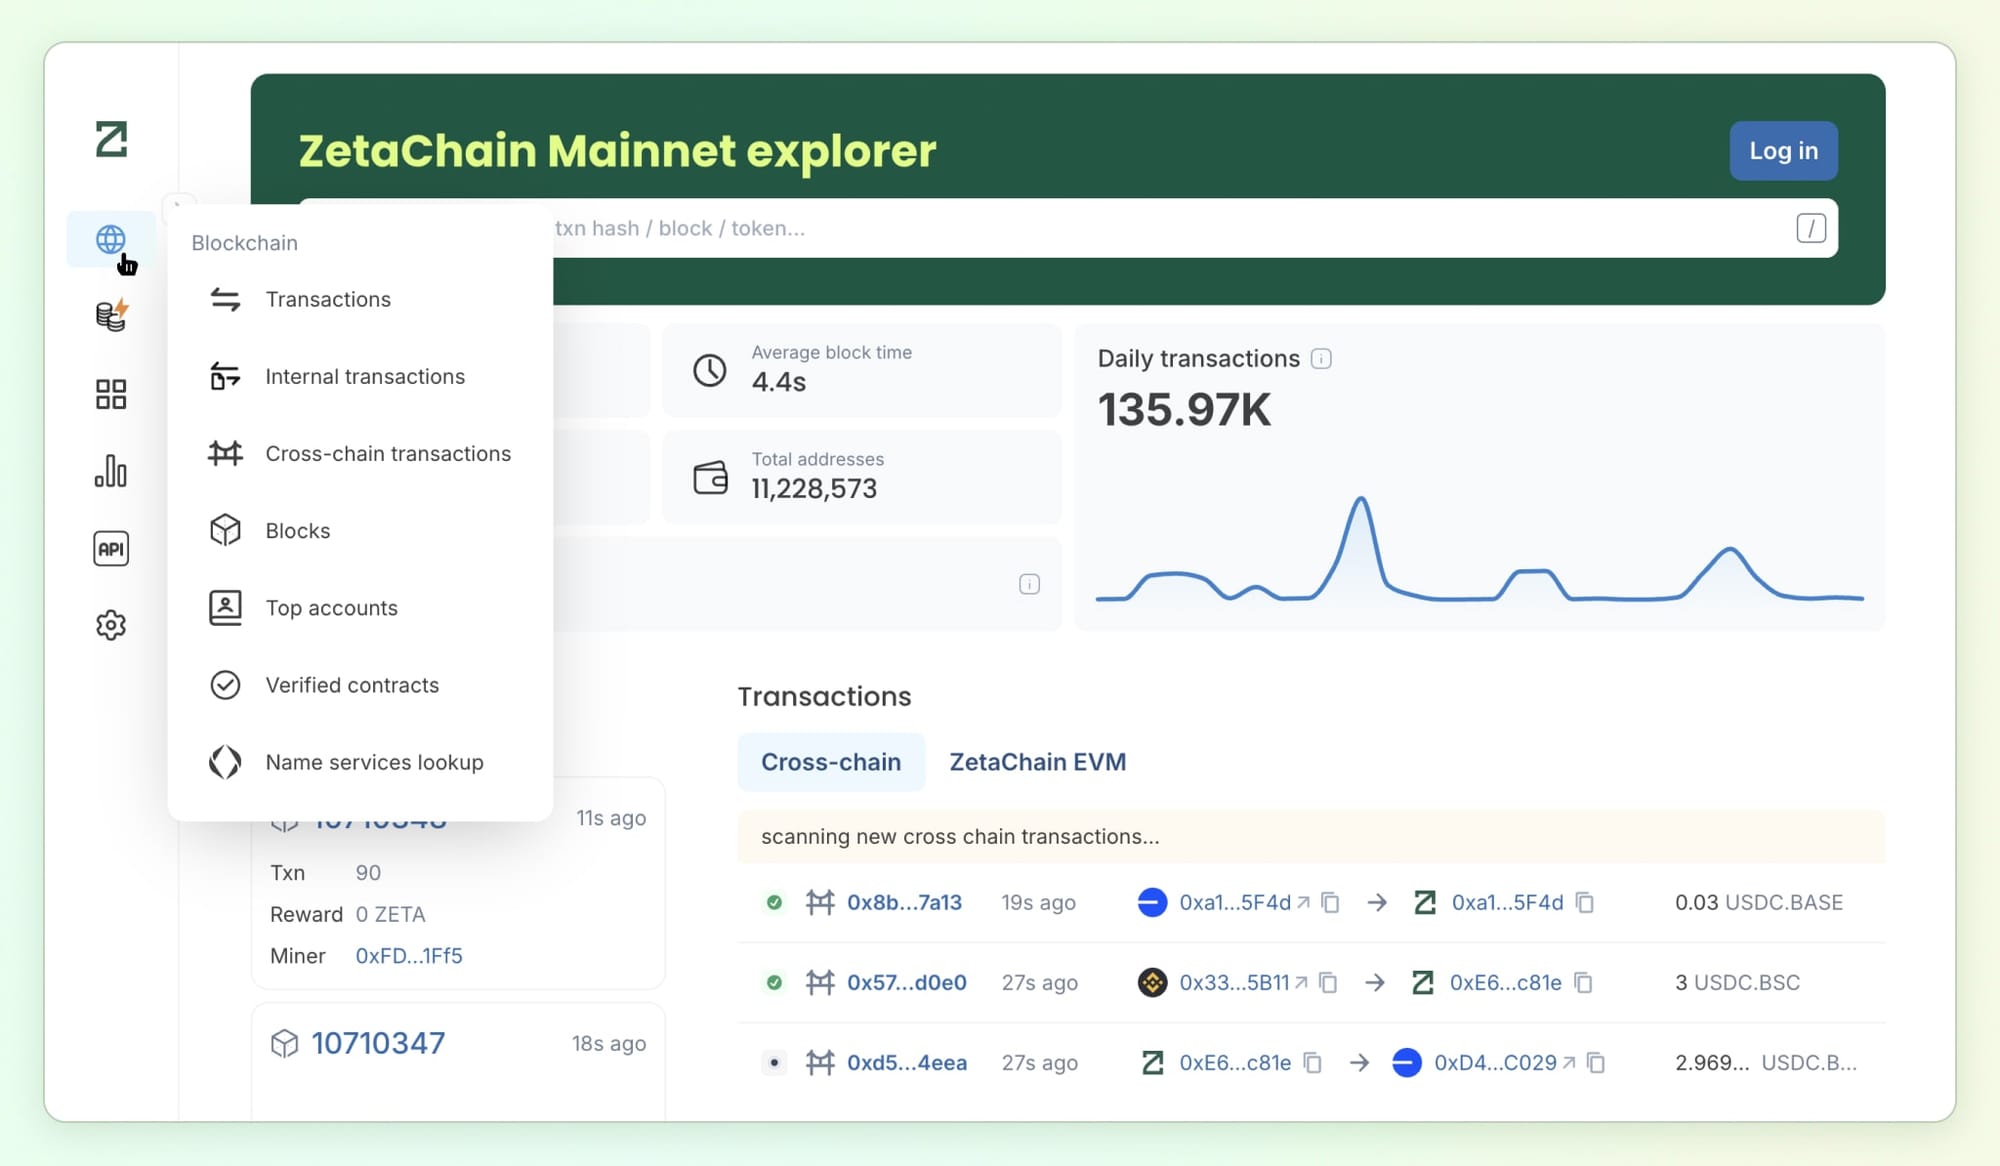Screen dimensions: 2000x1166
Task: Open block 10710347
Action: pos(378,1043)
